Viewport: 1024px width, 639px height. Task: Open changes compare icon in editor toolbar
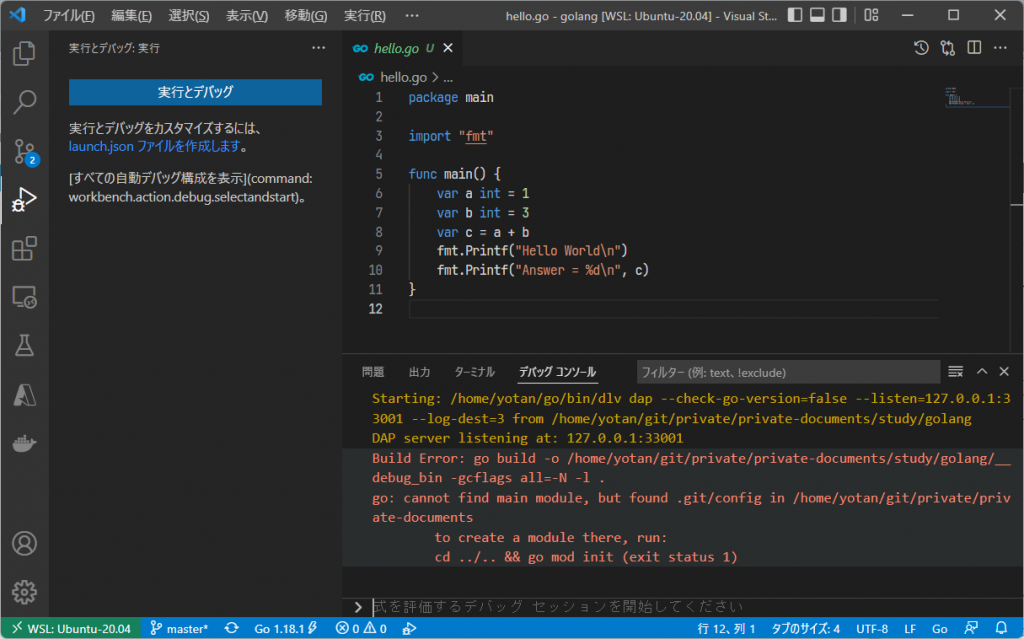[948, 48]
